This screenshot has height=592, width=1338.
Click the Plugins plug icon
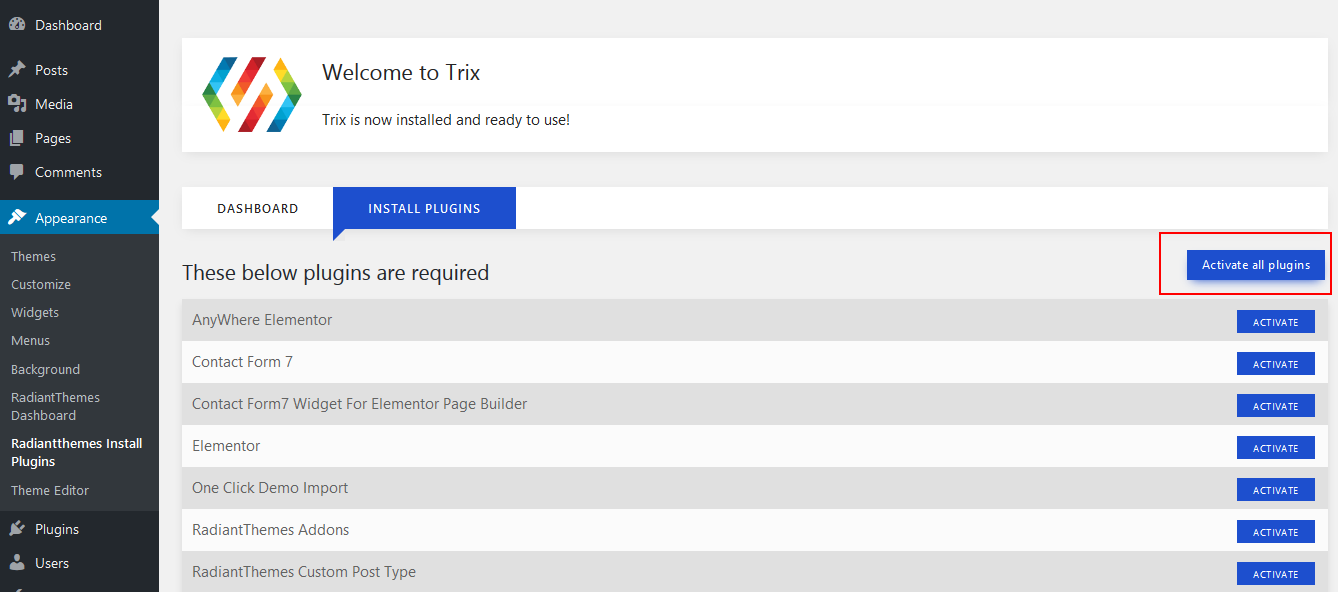tap(17, 529)
